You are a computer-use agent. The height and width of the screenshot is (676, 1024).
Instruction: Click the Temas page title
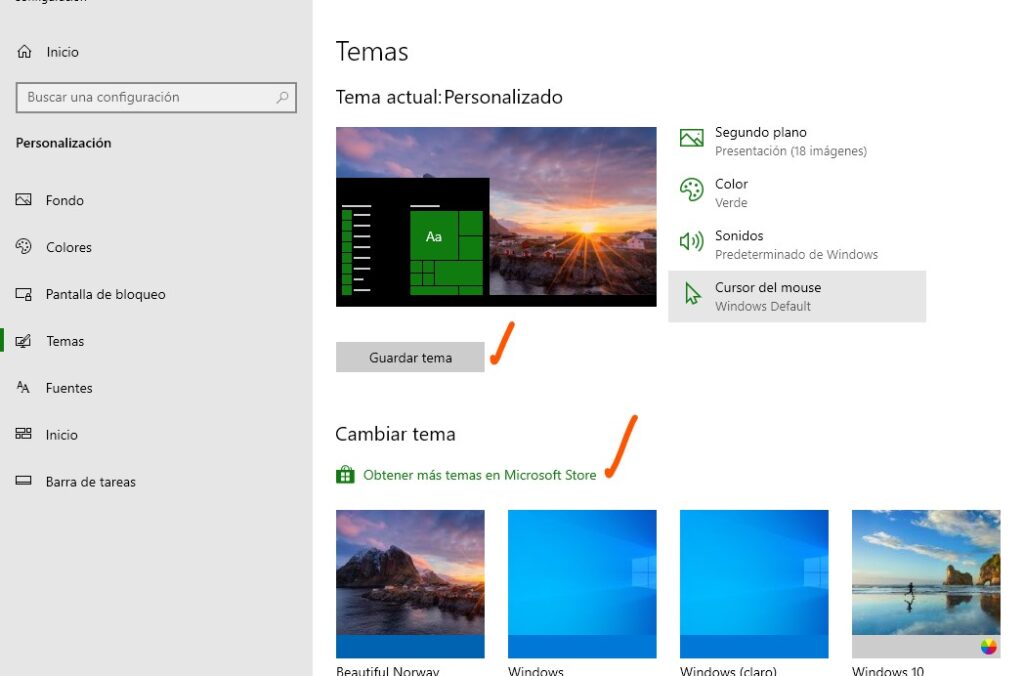coord(372,52)
